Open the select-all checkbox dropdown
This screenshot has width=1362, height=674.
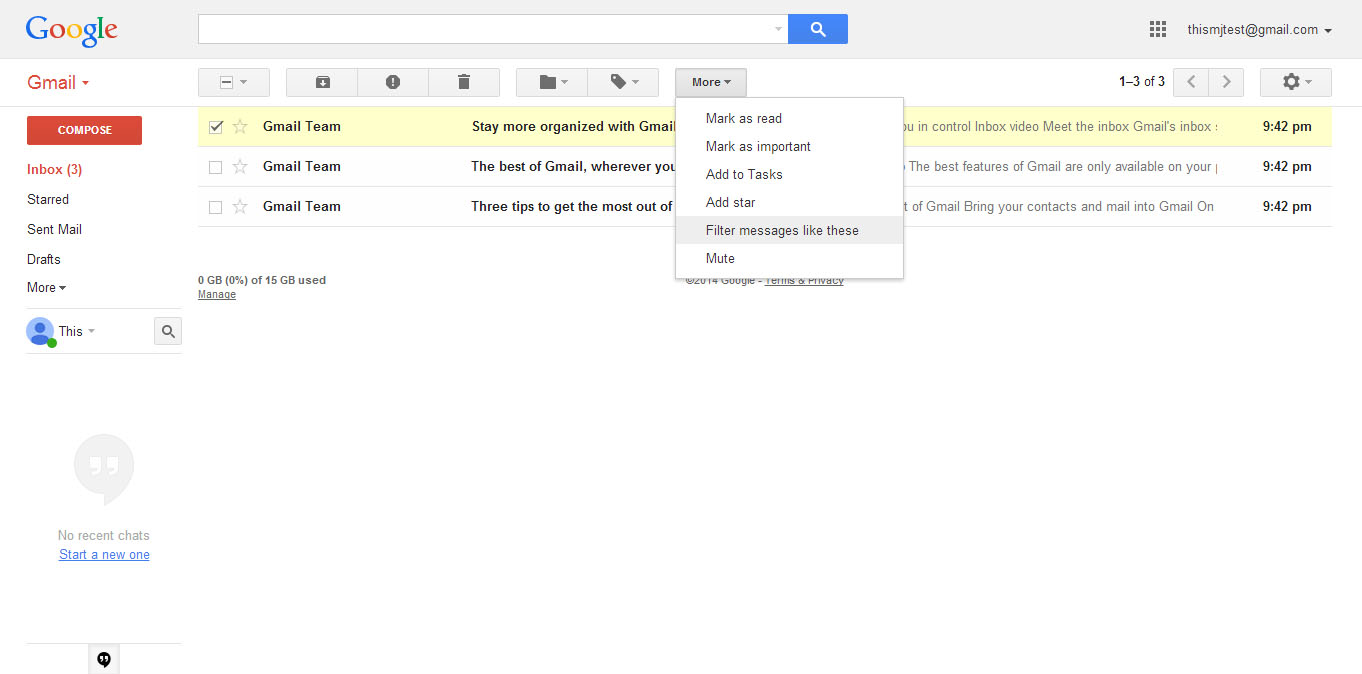pos(234,82)
